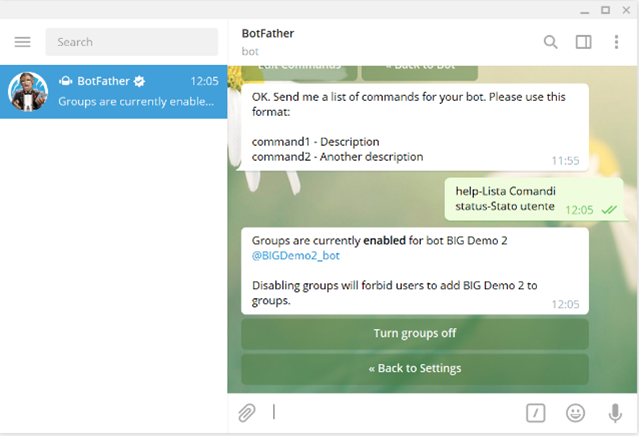The height and width of the screenshot is (436, 639).
Task: Click the paperclip attach file icon
Action: (x=247, y=413)
